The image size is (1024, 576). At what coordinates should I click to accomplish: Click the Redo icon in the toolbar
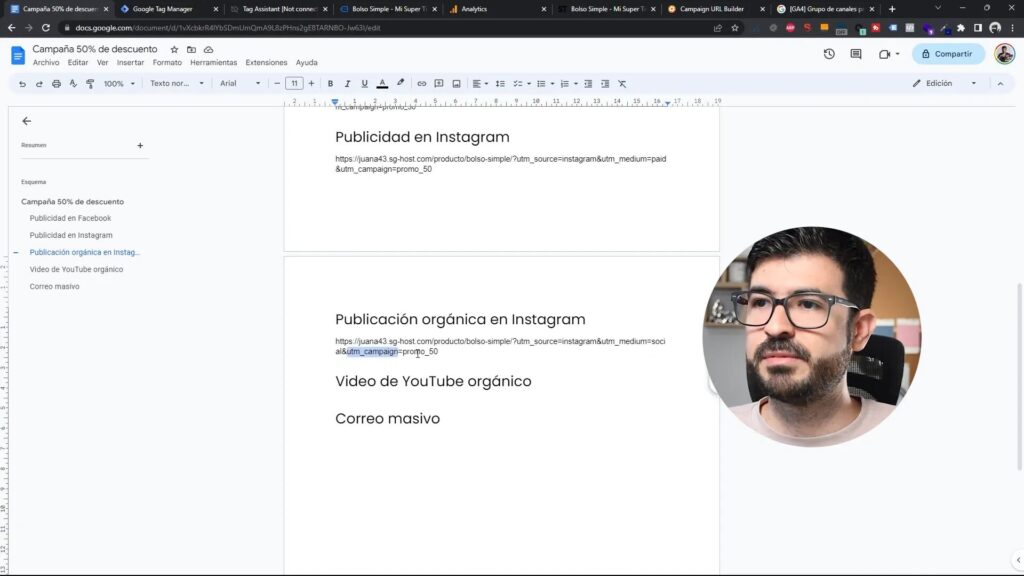point(39,84)
